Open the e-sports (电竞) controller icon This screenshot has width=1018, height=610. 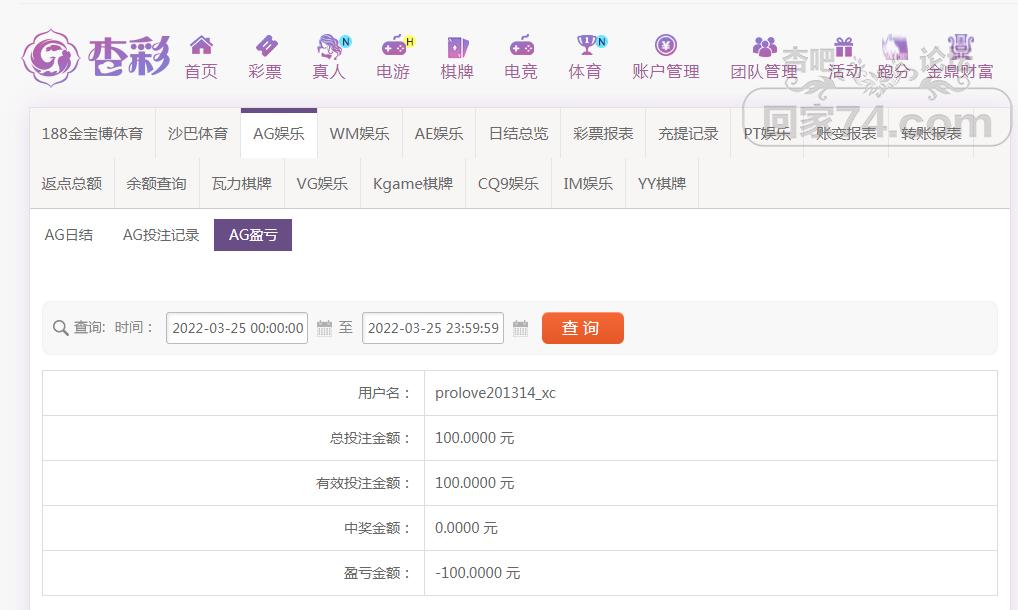[x=521, y=46]
